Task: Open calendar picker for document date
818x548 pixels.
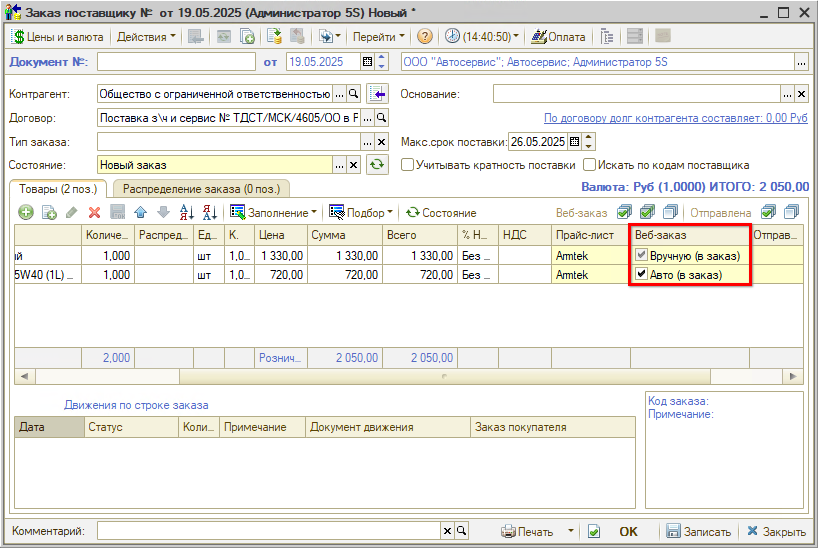Action: coord(367,62)
